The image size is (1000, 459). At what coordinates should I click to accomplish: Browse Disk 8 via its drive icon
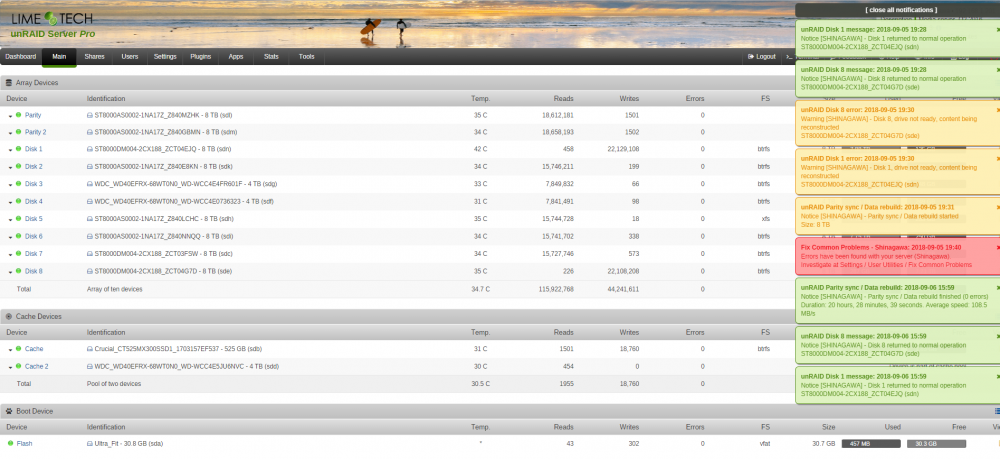pyautogui.click(x=90, y=271)
